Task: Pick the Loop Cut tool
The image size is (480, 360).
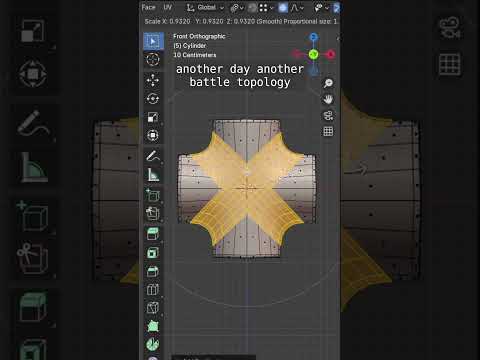Action: [x=153, y=289]
